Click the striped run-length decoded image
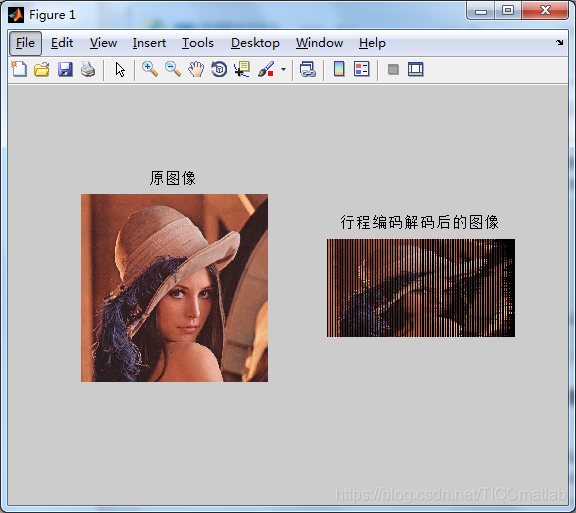 coord(421,288)
